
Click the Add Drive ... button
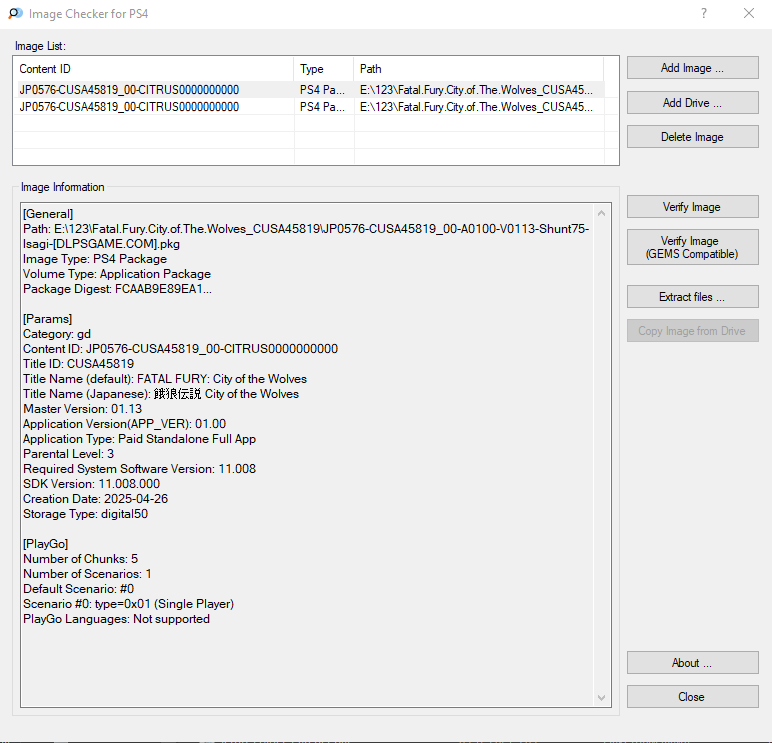692,102
